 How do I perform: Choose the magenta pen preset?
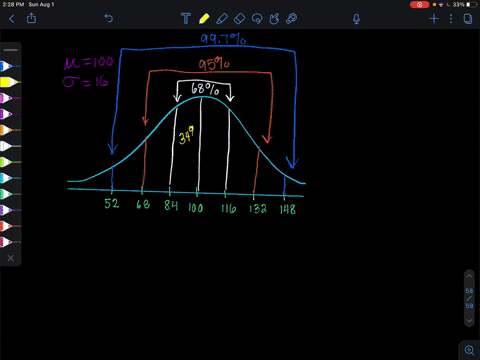pyautogui.click(x=10, y=98)
